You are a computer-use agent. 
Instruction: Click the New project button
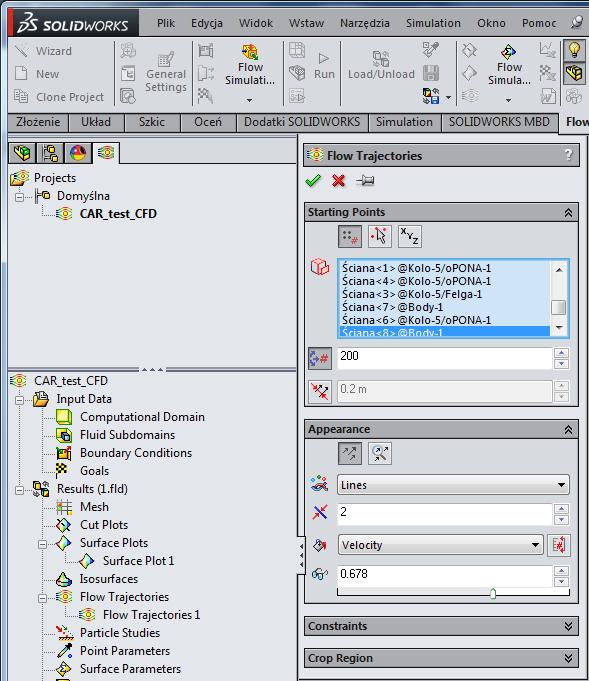point(37,74)
